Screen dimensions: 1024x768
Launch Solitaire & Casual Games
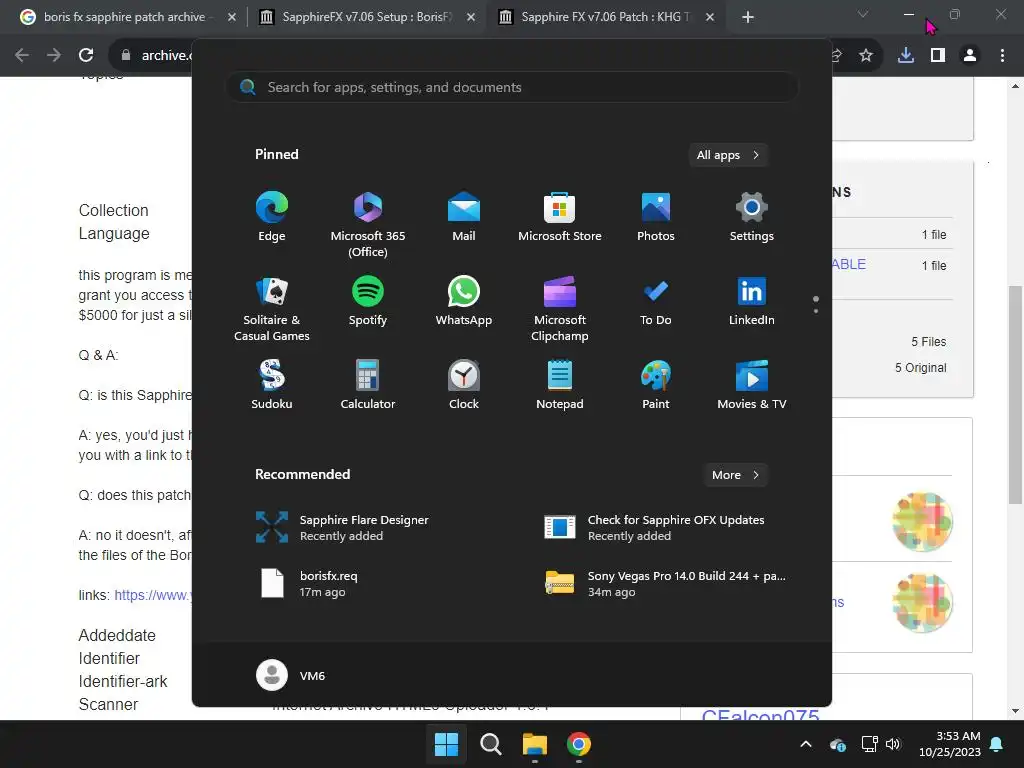(x=272, y=309)
